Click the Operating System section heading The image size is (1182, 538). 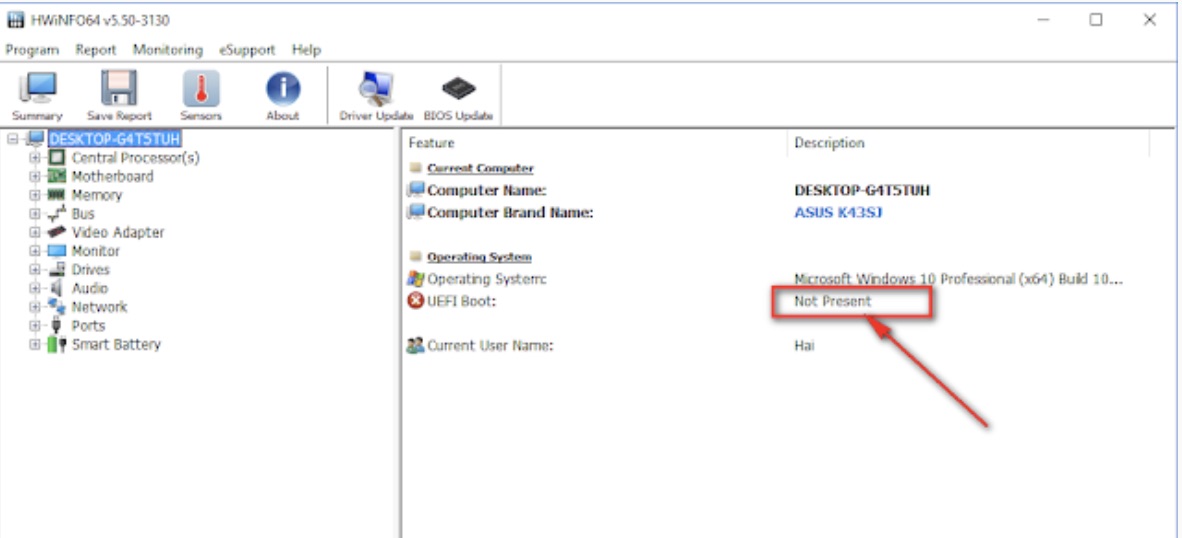[x=479, y=257]
